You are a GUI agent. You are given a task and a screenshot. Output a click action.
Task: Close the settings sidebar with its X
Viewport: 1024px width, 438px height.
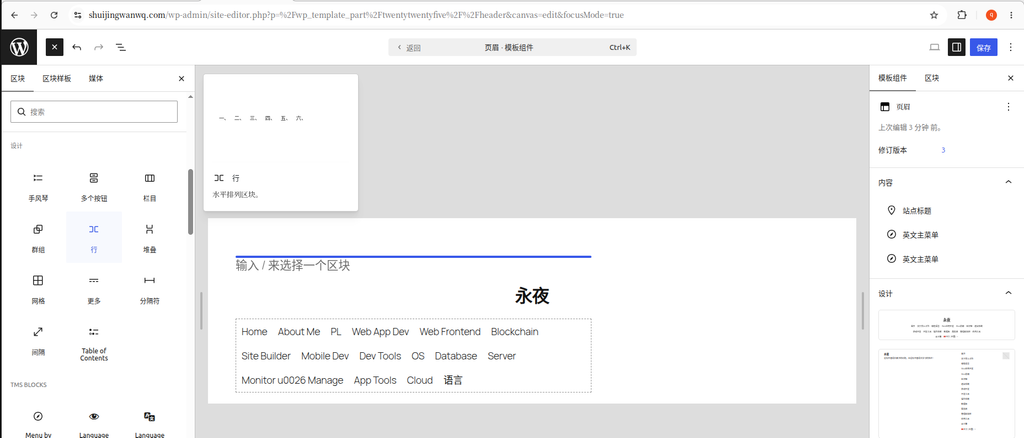(1010, 78)
